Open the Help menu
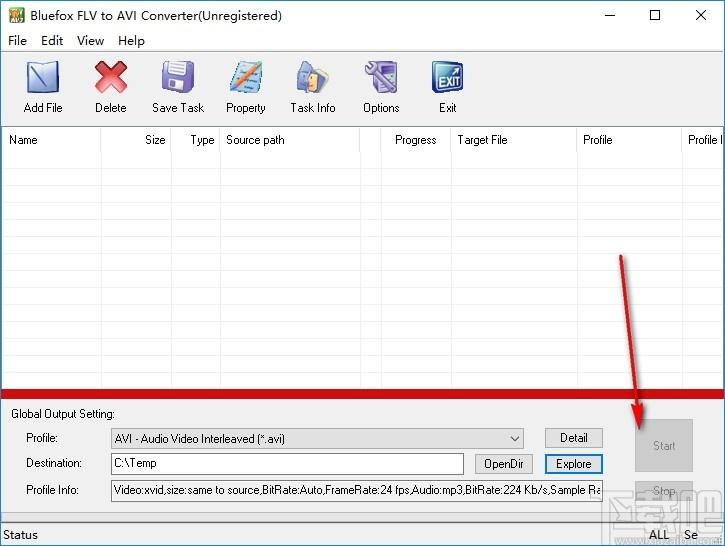 tap(131, 41)
